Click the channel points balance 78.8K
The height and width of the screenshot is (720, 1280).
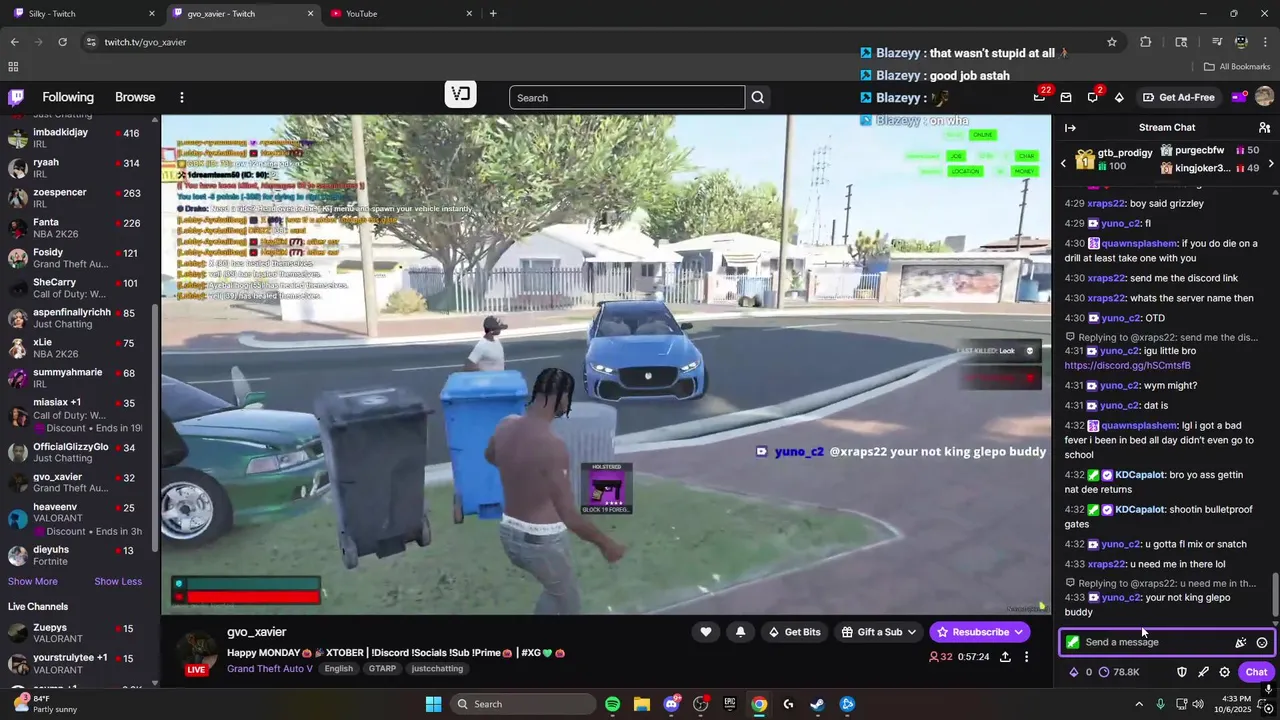point(1119,672)
